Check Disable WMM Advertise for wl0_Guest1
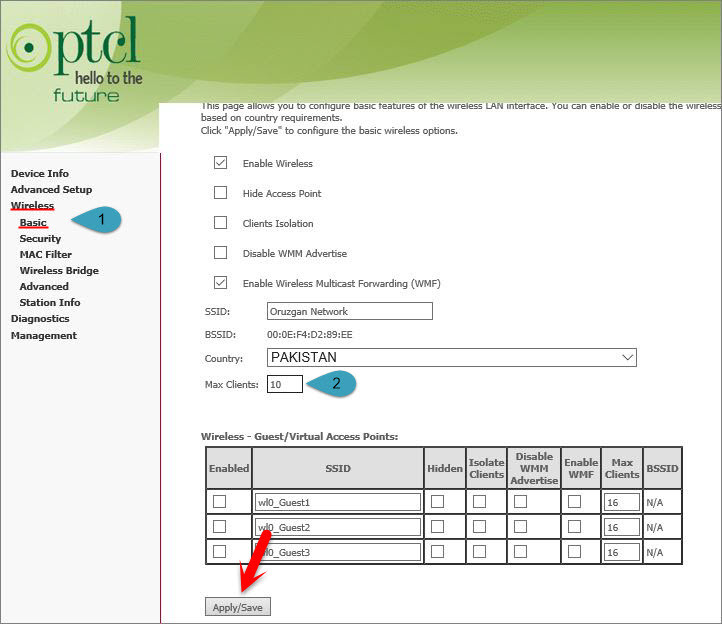Viewport: 722px width, 624px height. pyautogui.click(x=520, y=502)
